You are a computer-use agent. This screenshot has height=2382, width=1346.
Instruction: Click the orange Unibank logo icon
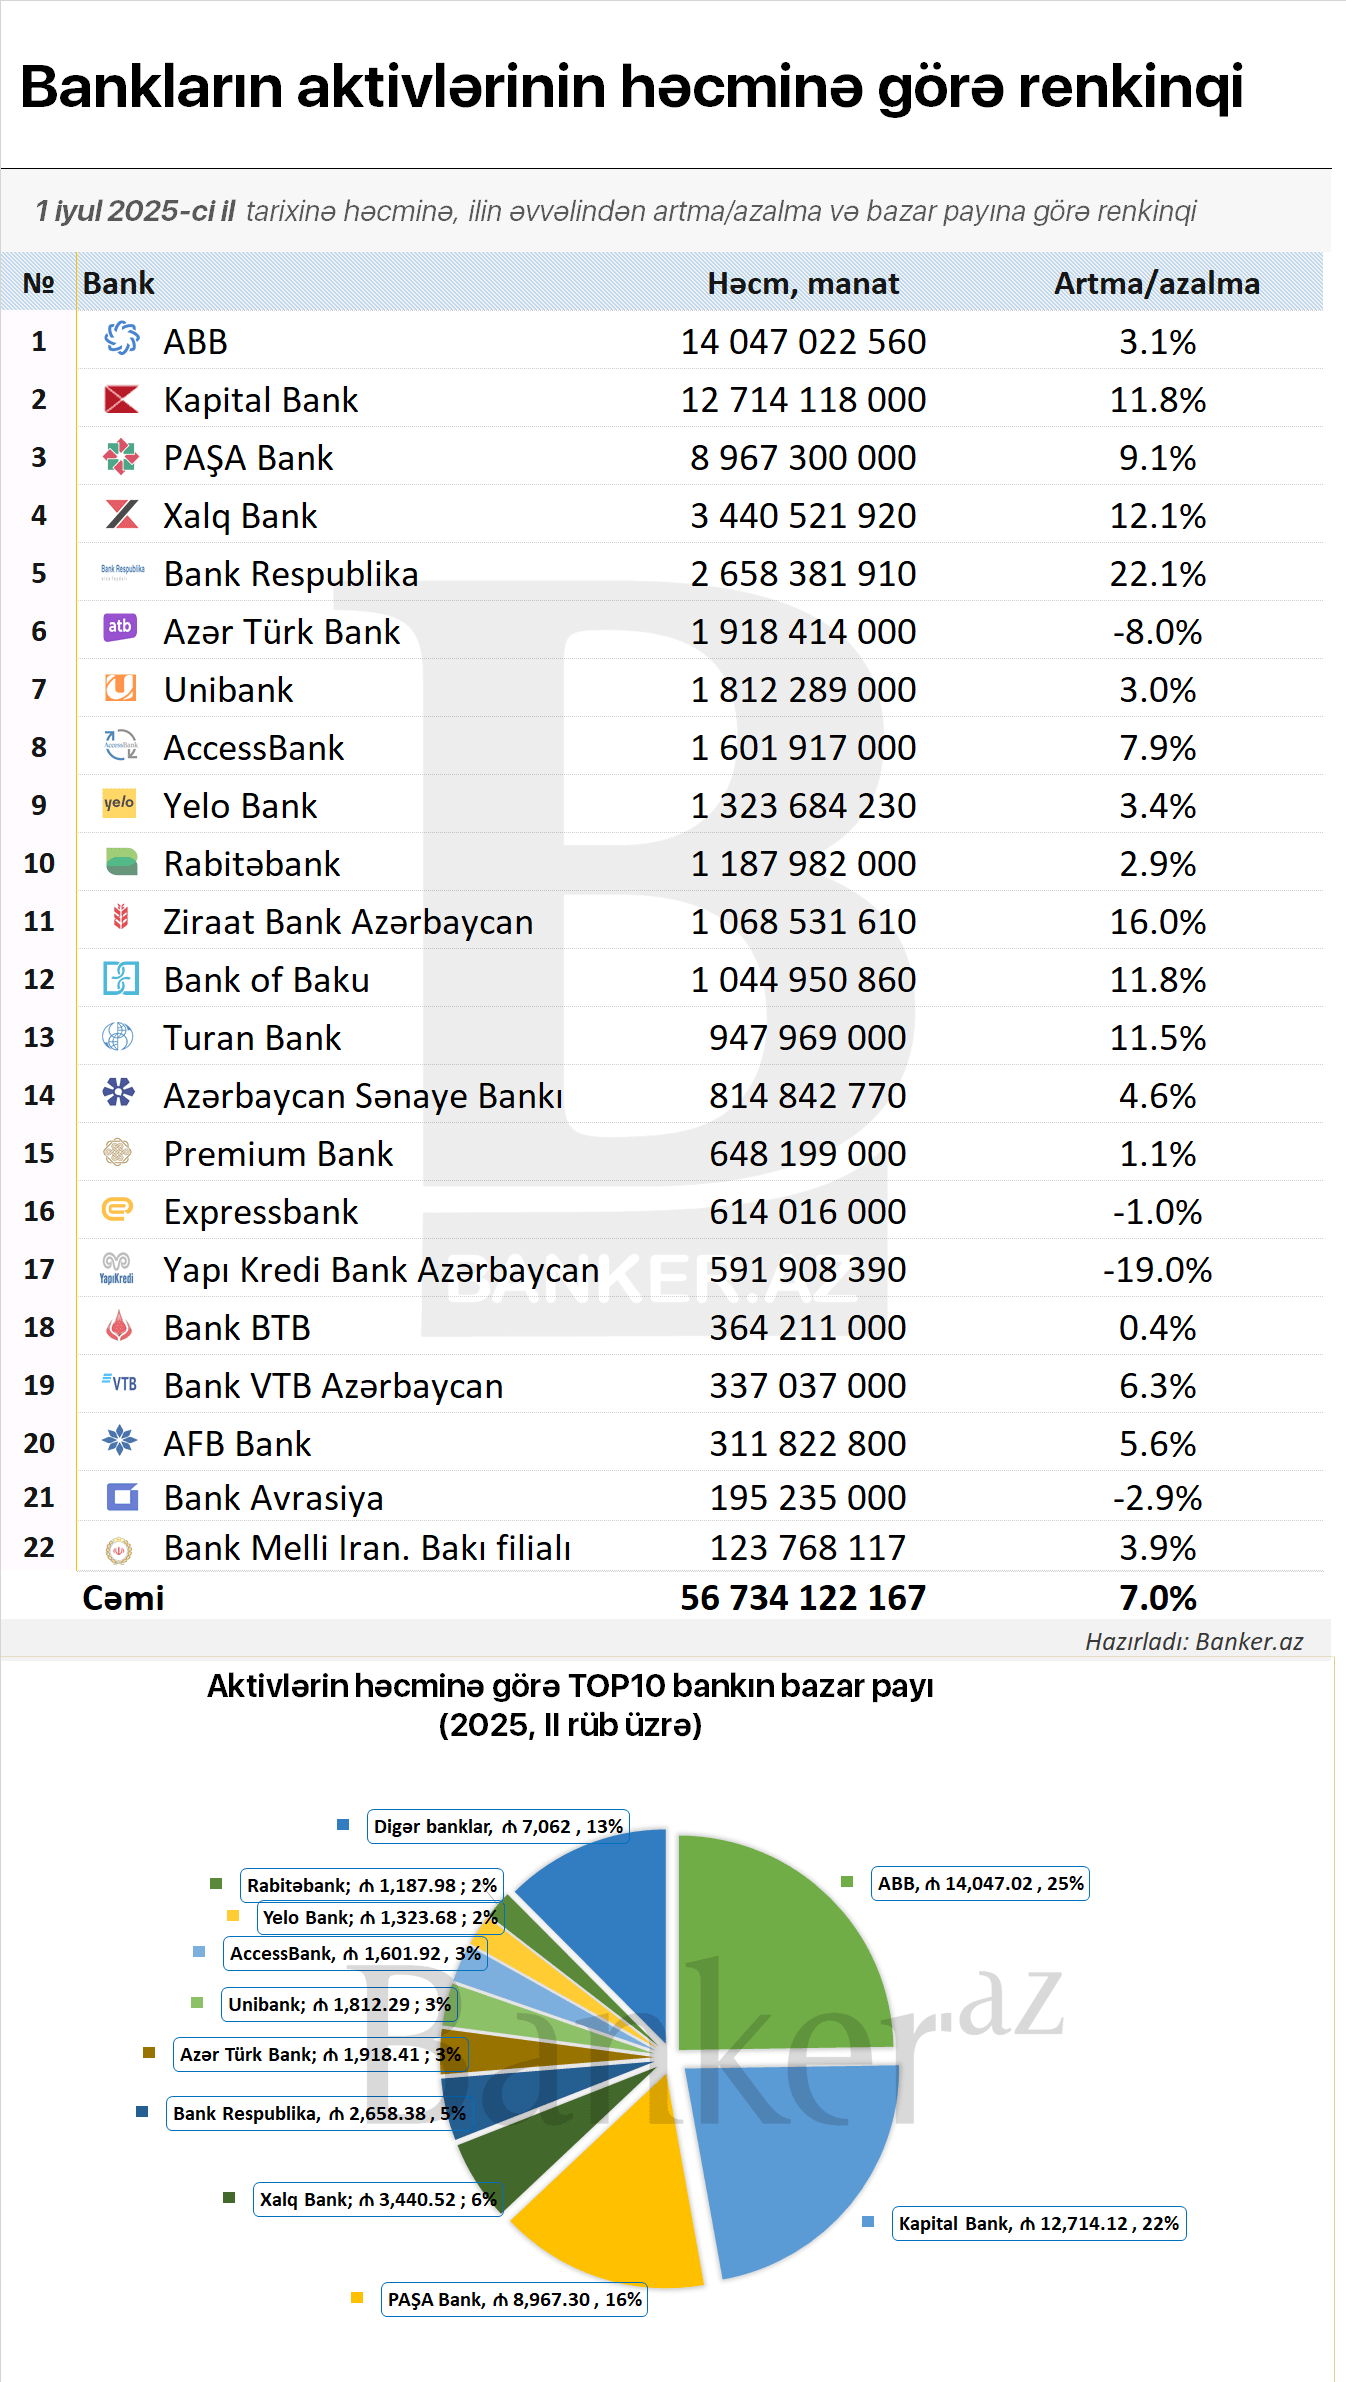pos(121,687)
